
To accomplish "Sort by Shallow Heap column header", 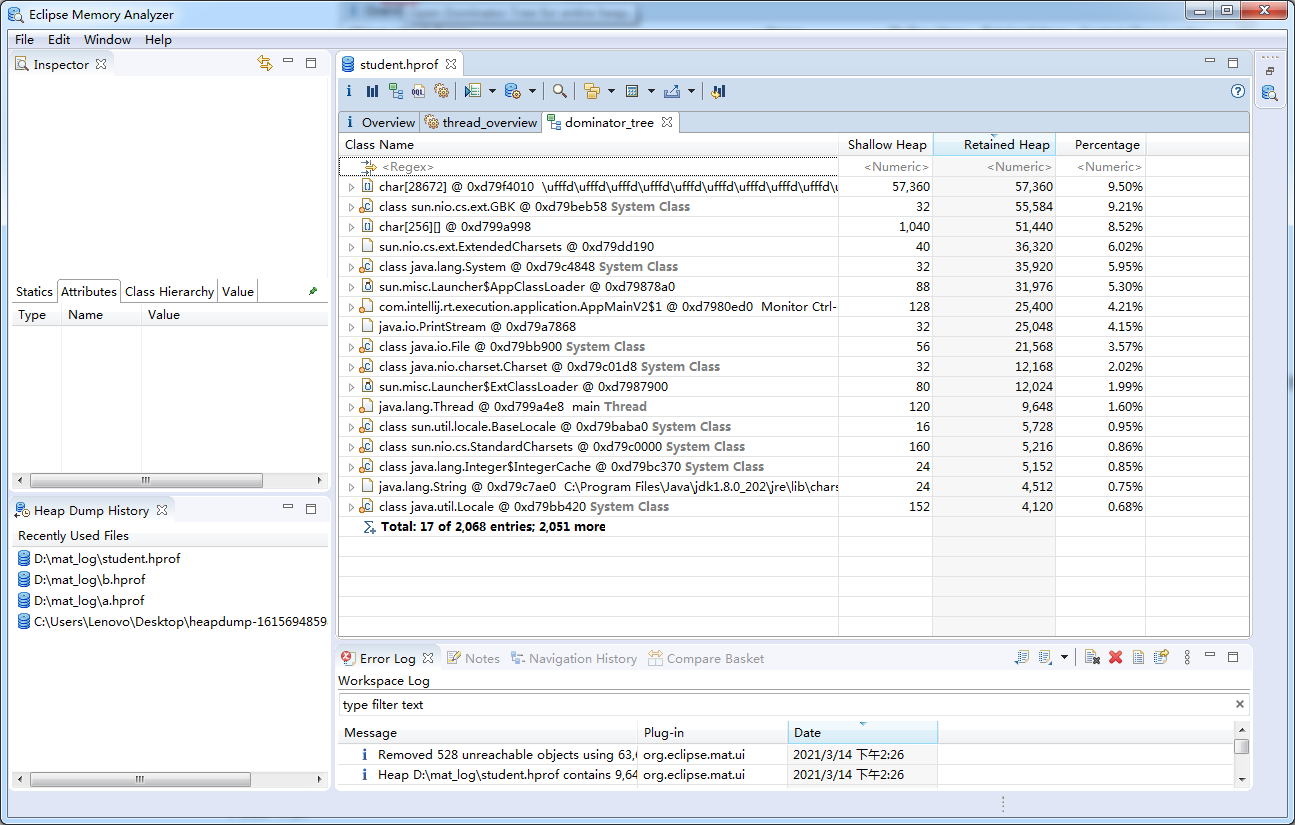I will tap(886, 145).
